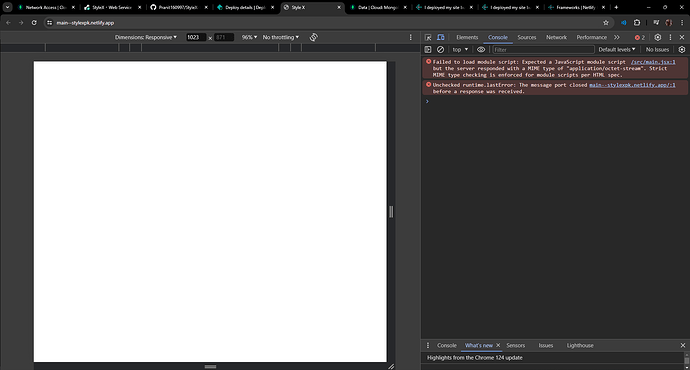690x370 pixels.
Task: Switch to the Frameworks Netlify tab
Action: 576,7
